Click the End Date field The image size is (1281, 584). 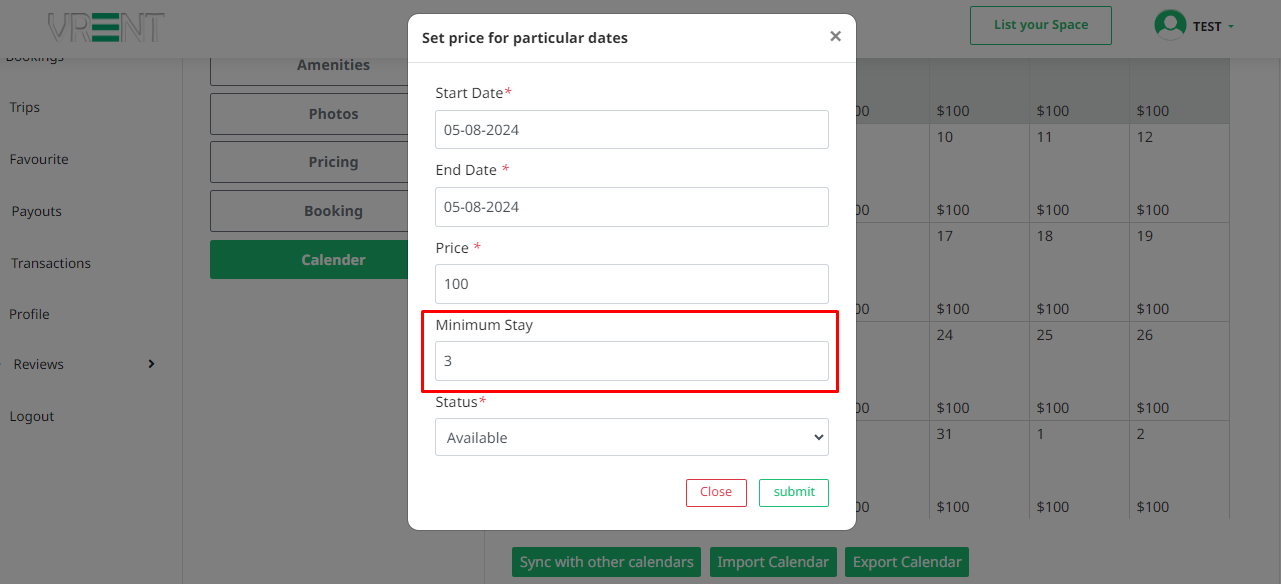(x=631, y=207)
